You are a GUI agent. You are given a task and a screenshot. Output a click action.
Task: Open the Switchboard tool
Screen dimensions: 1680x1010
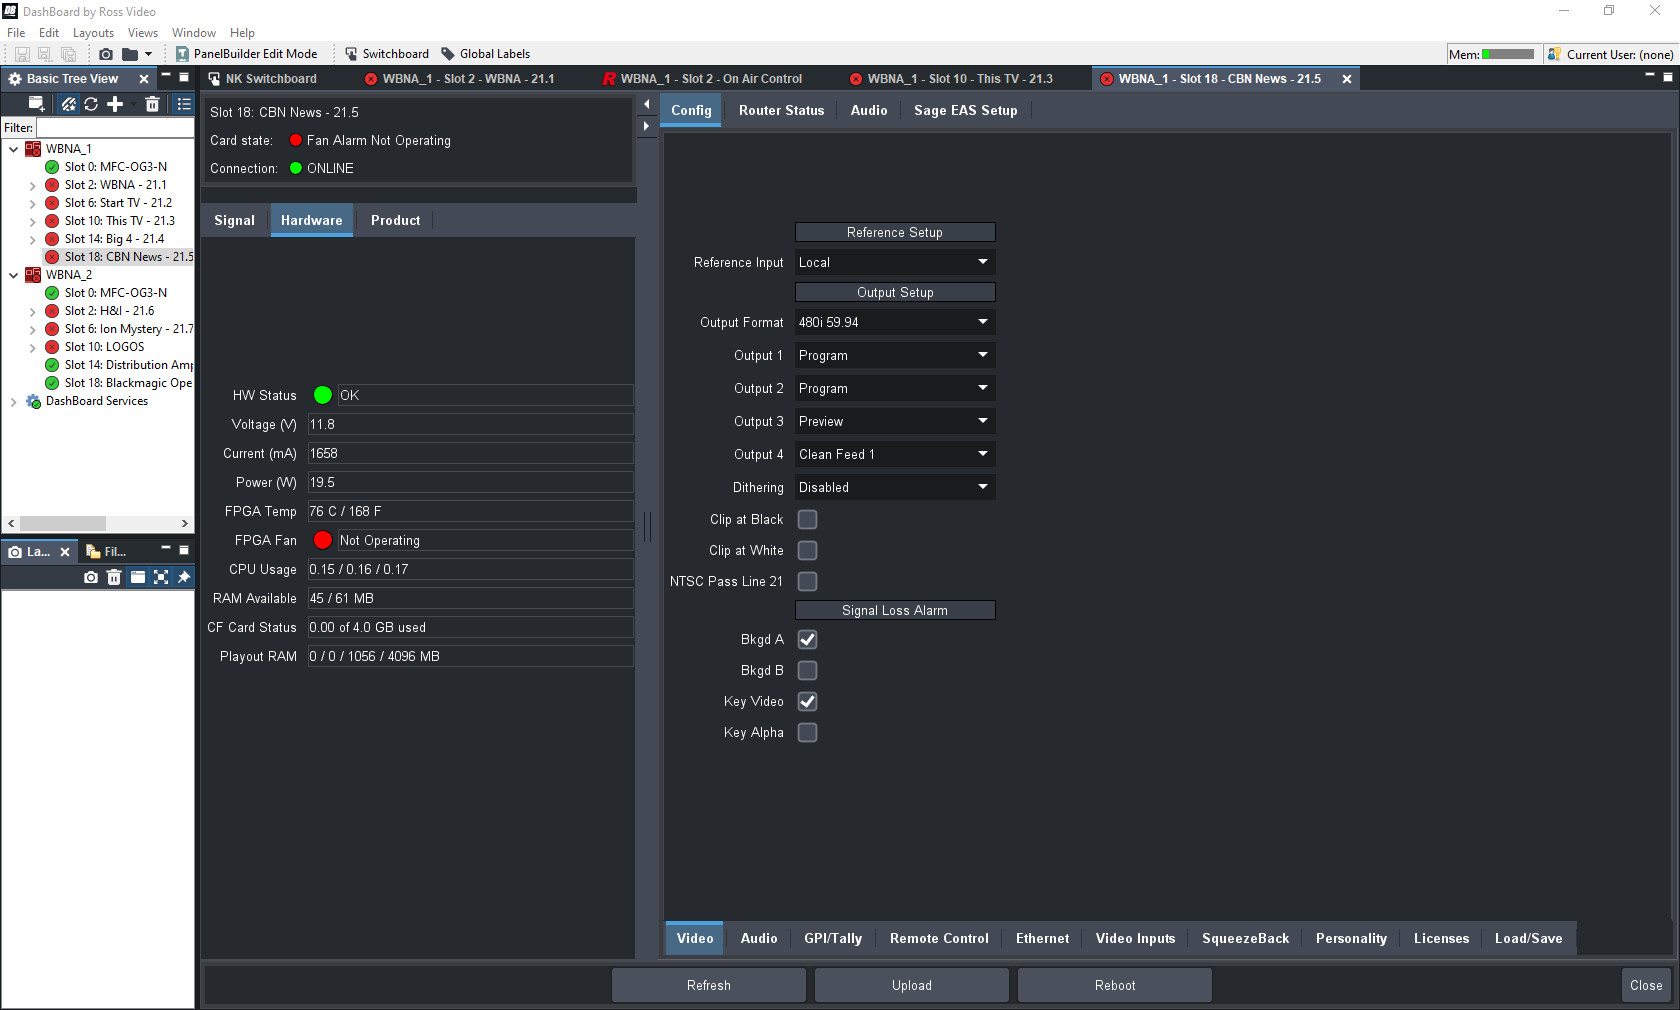click(x=387, y=54)
